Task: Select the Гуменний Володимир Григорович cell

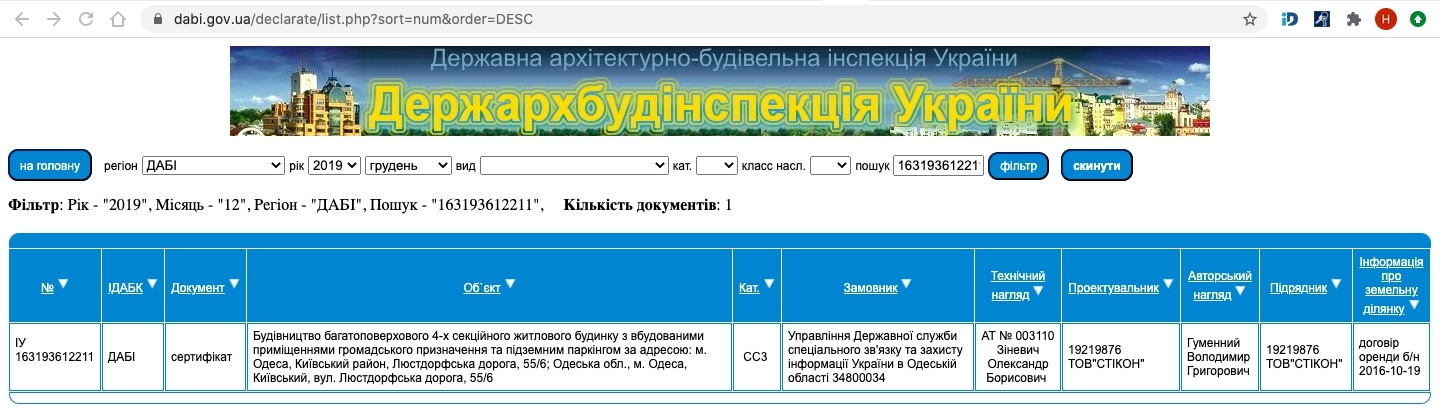Action: pyautogui.click(x=1219, y=356)
